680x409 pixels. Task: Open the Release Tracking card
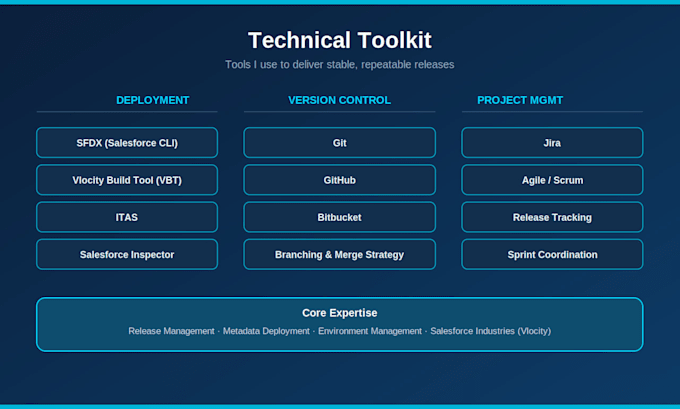pyautogui.click(x=552, y=217)
